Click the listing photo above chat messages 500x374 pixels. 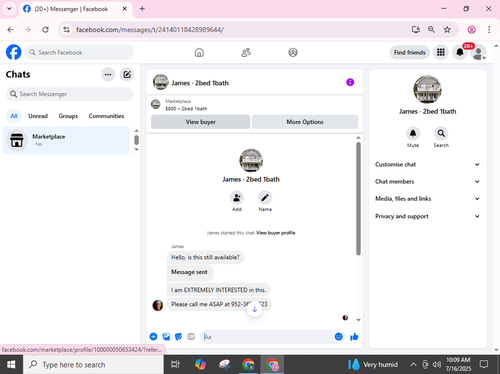[x=251, y=160]
